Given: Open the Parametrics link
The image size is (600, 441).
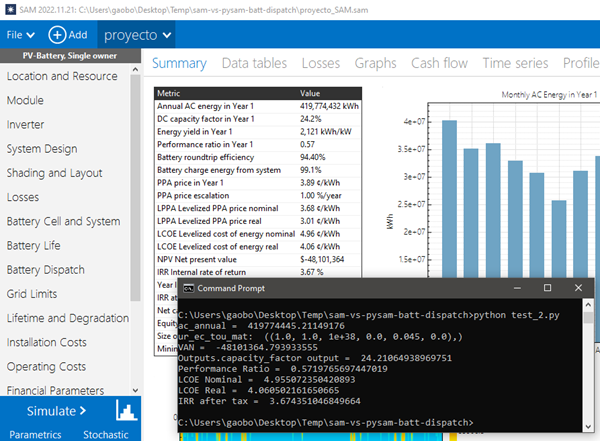Looking at the screenshot, I should coord(34,435).
